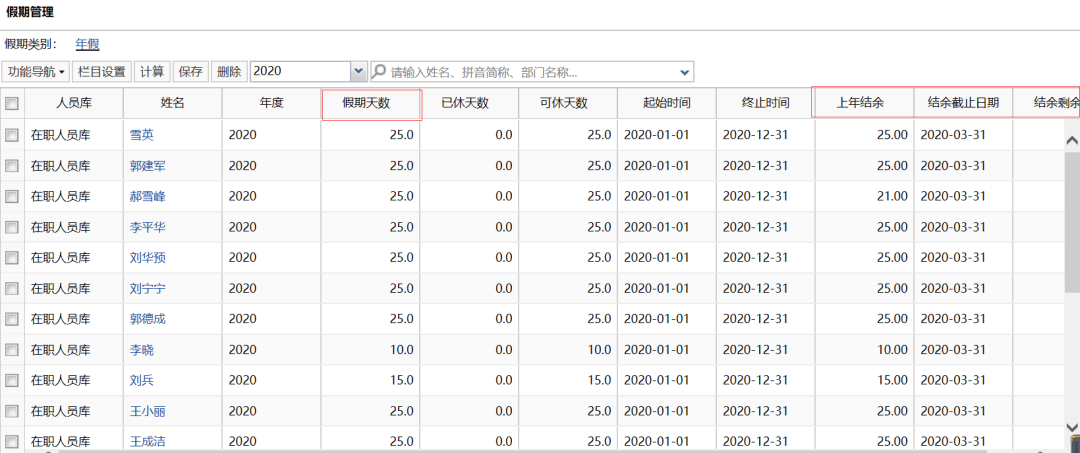This screenshot has height=453, width=1080.
Task: Open the 年假 holiday type link
Action: point(88,44)
